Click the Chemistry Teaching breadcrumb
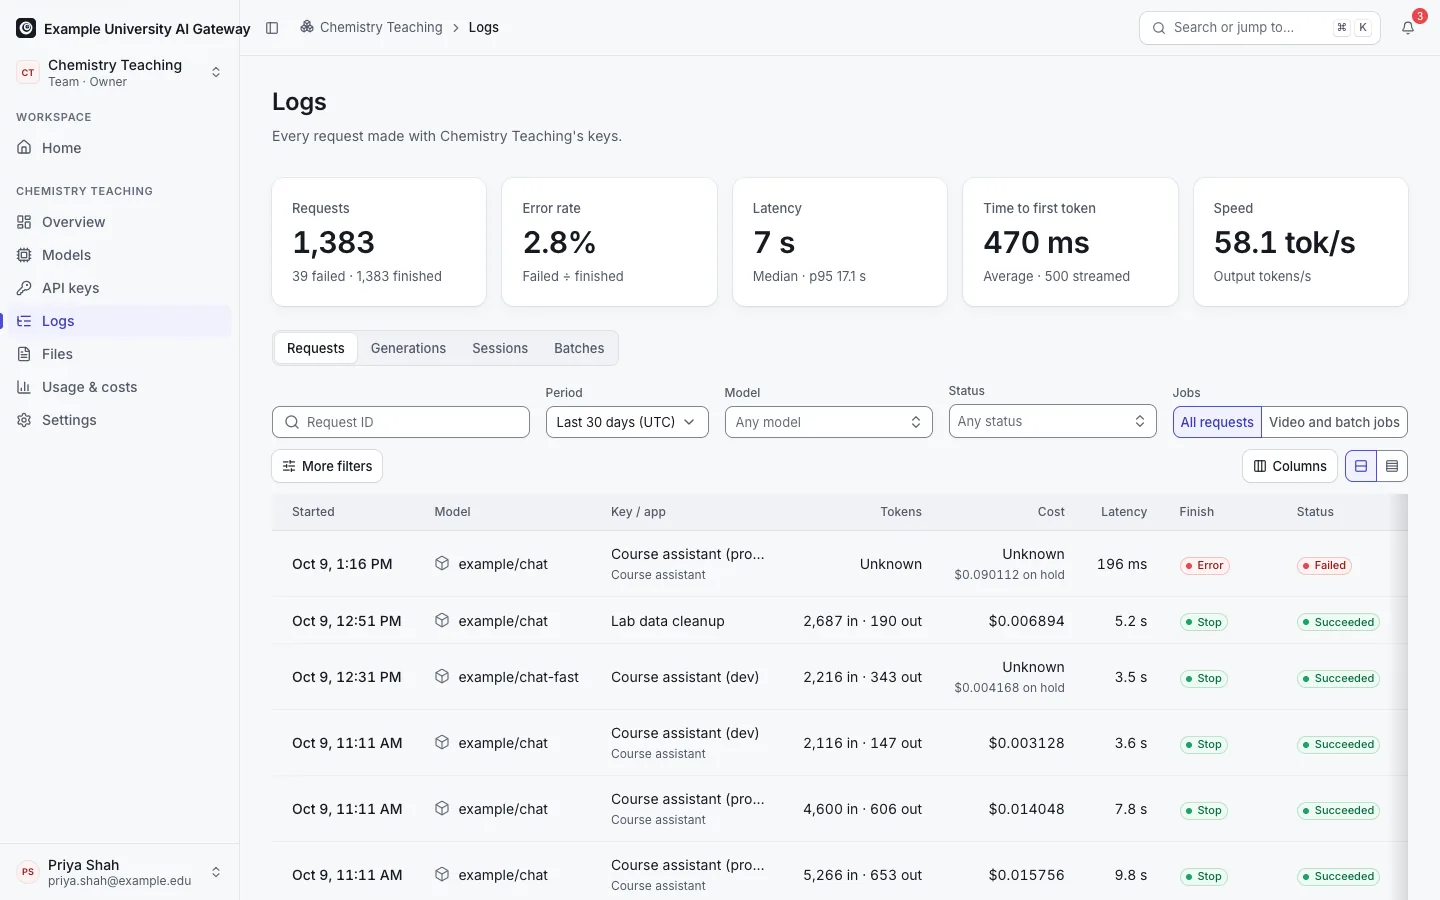1440x900 pixels. pyautogui.click(x=371, y=28)
